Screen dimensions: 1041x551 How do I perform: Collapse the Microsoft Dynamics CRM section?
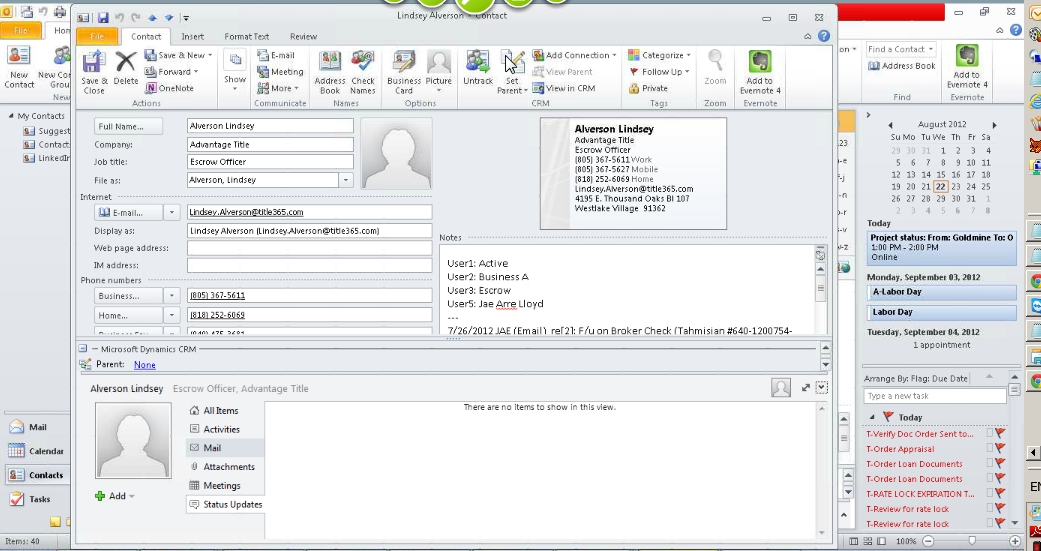pyautogui.click(x=83, y=349)
